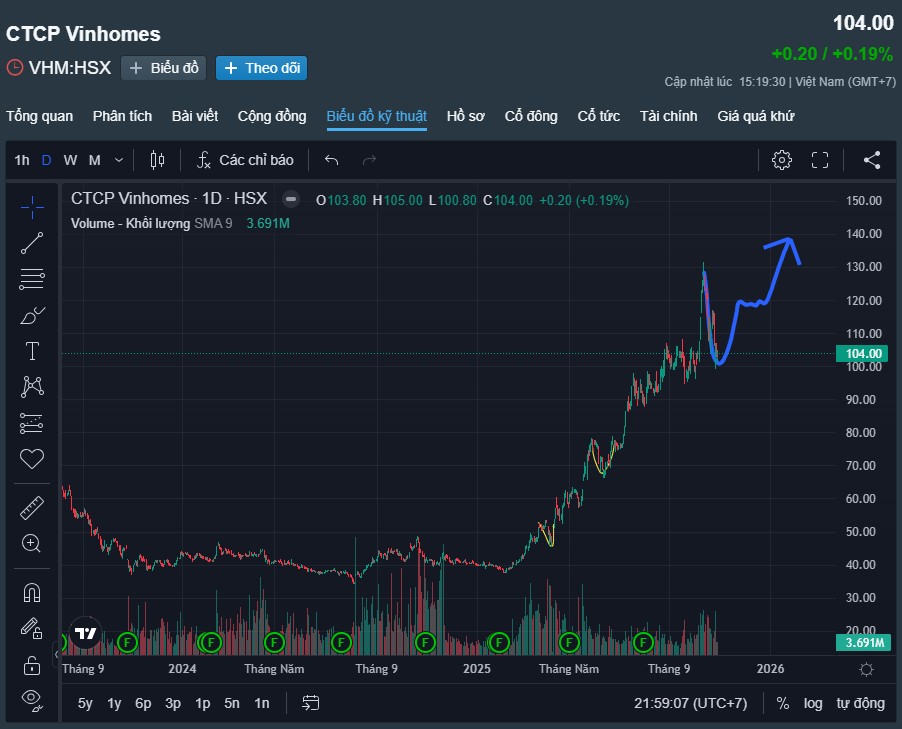902x729 pixels.
Task: Set chart range to 3p
Action: pos(173,703)
